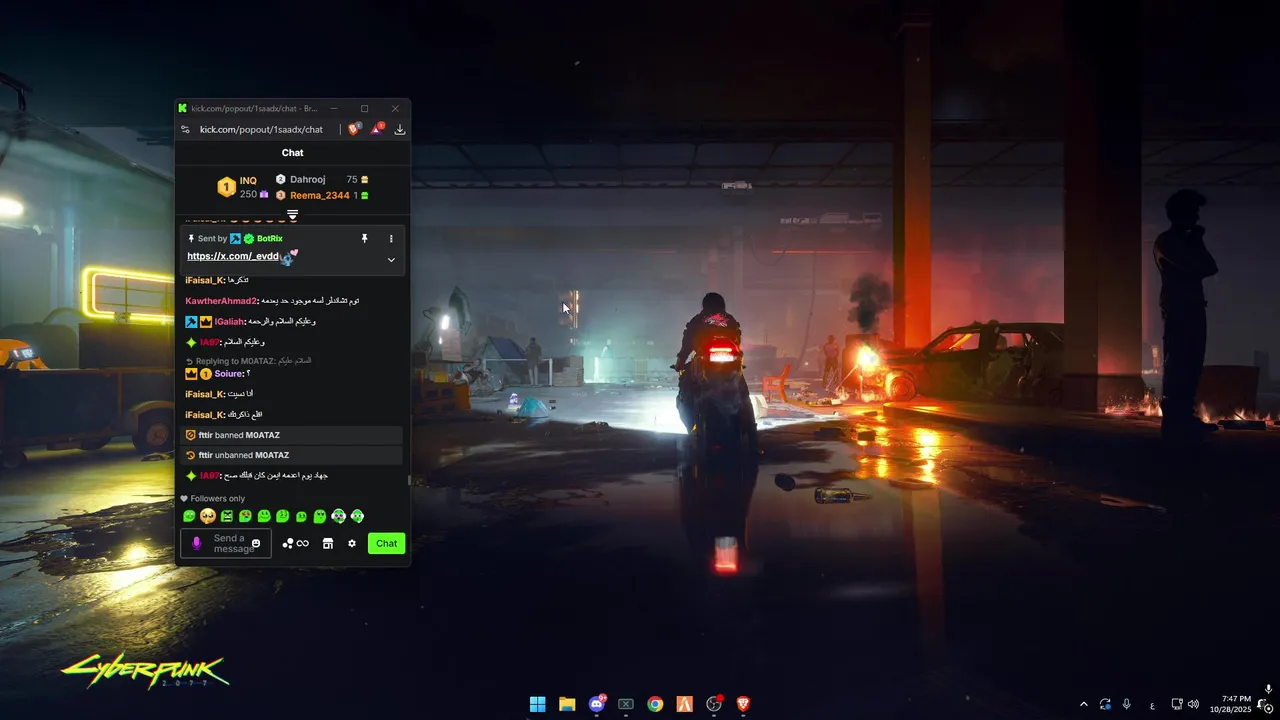Open the Windows Start menu
The height and width of the screenshot is (720, 1280).
click(x=537, y=704)
